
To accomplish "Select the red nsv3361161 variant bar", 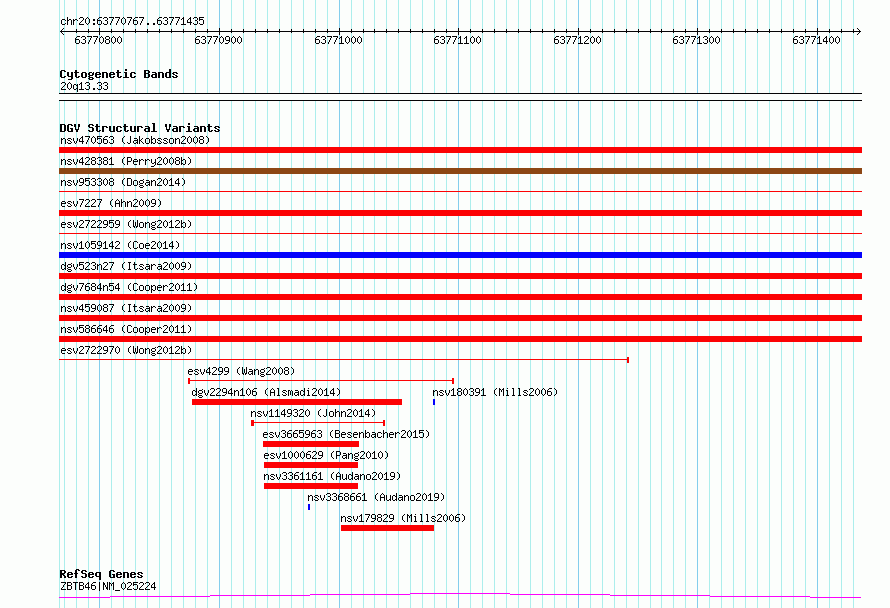I will tap(311, 486).
